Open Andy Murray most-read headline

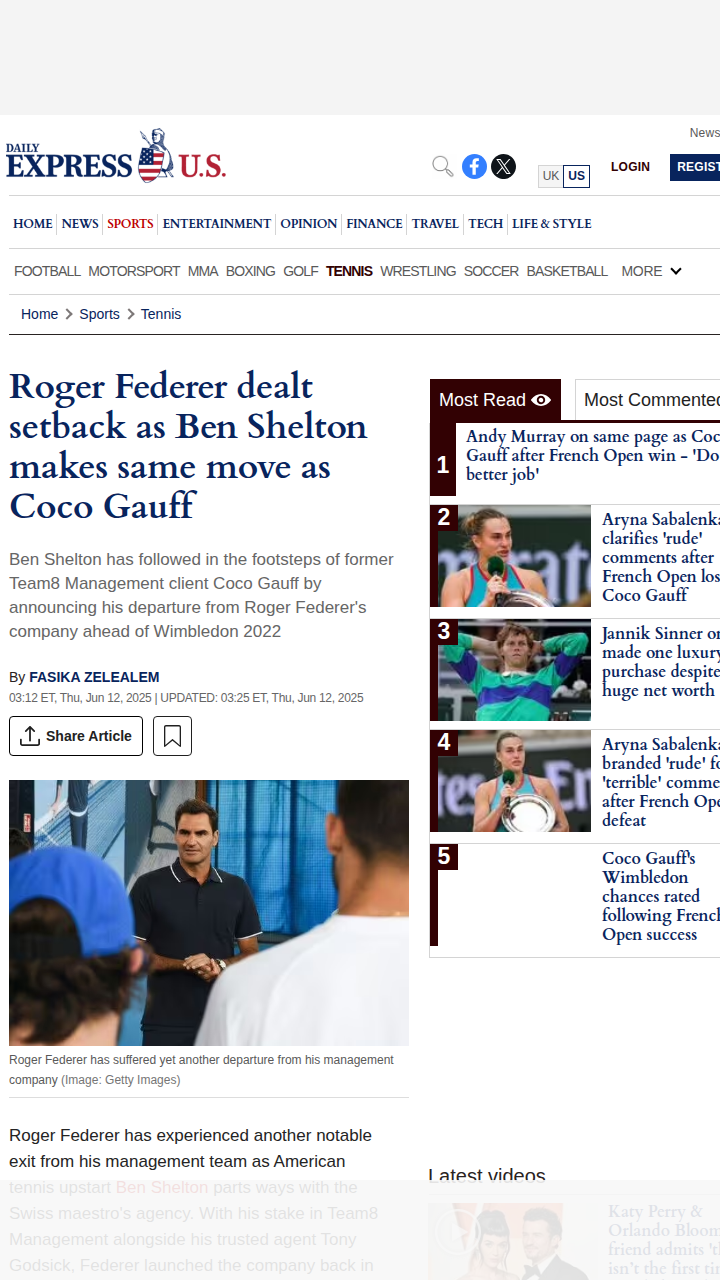point(593,455)
